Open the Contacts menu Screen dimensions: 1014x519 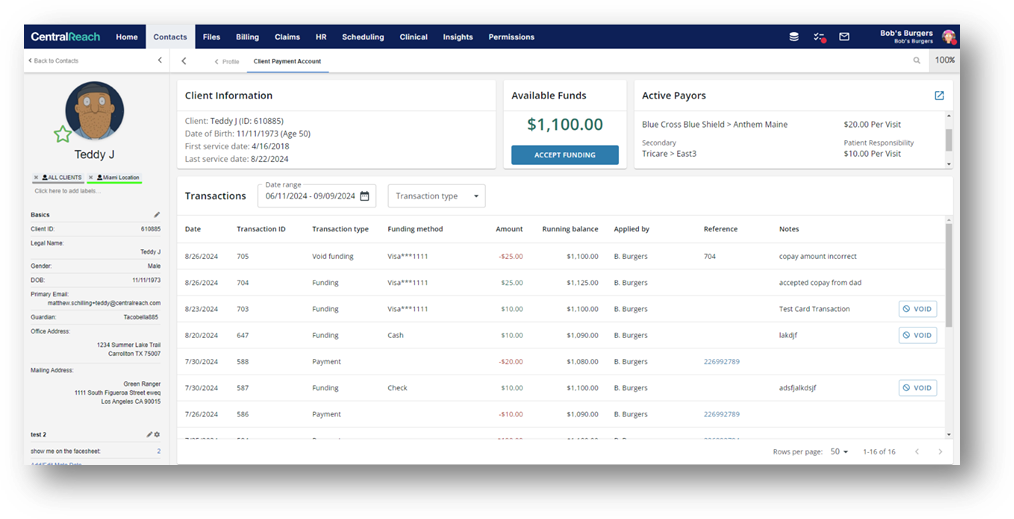(x=170, y=37)
